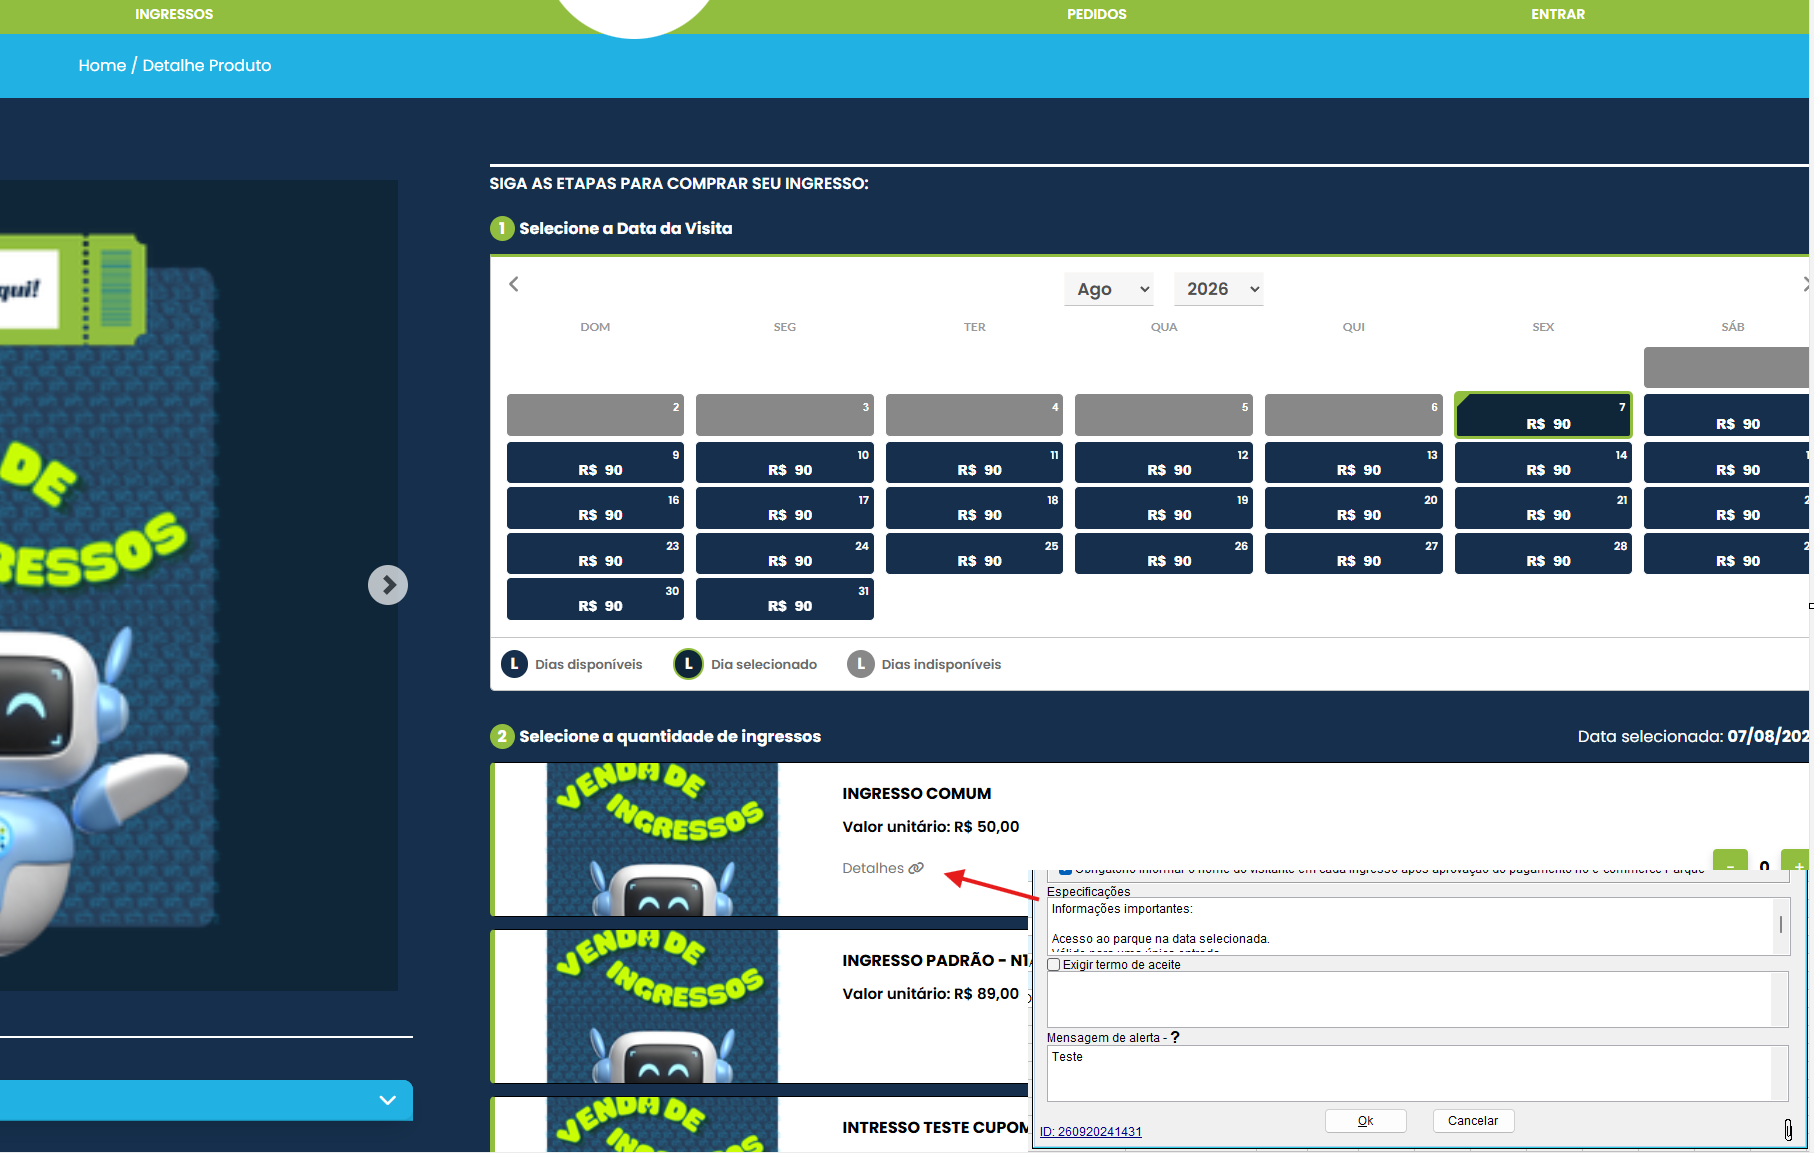1814x1153 pixels.
Task: Click the price text R$ 50,00
Action: tap(987, 827)
